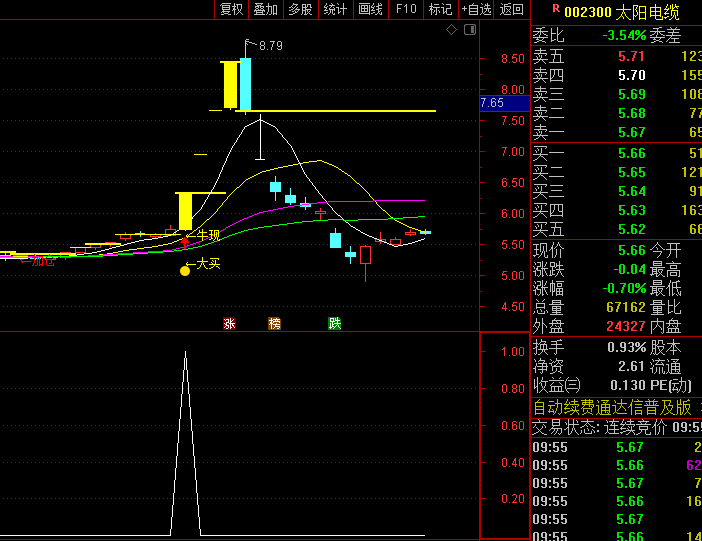Click the red 牛现 arrow marker
The image size is (702, 541).
point(185,241)
